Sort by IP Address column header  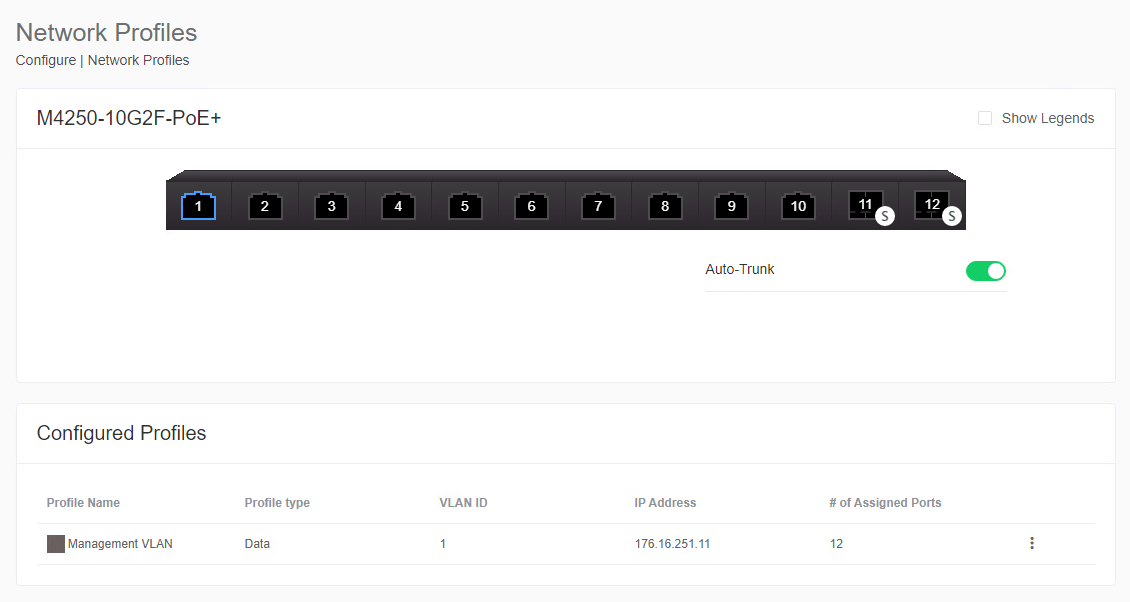click(x=665, y=503)
